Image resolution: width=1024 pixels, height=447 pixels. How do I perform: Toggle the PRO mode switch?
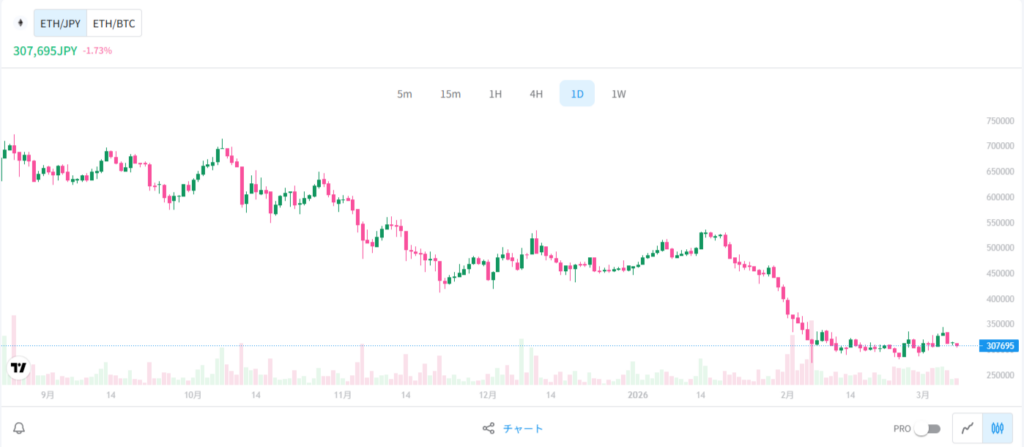click(928, 428)
